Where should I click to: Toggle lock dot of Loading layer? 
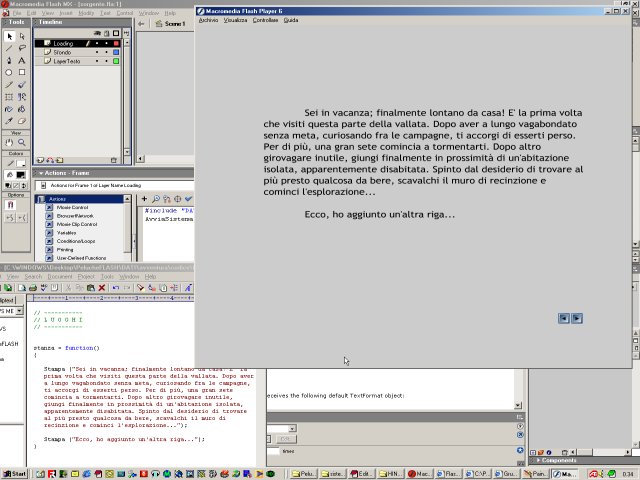pyautogui.click(x=107, y=43)
